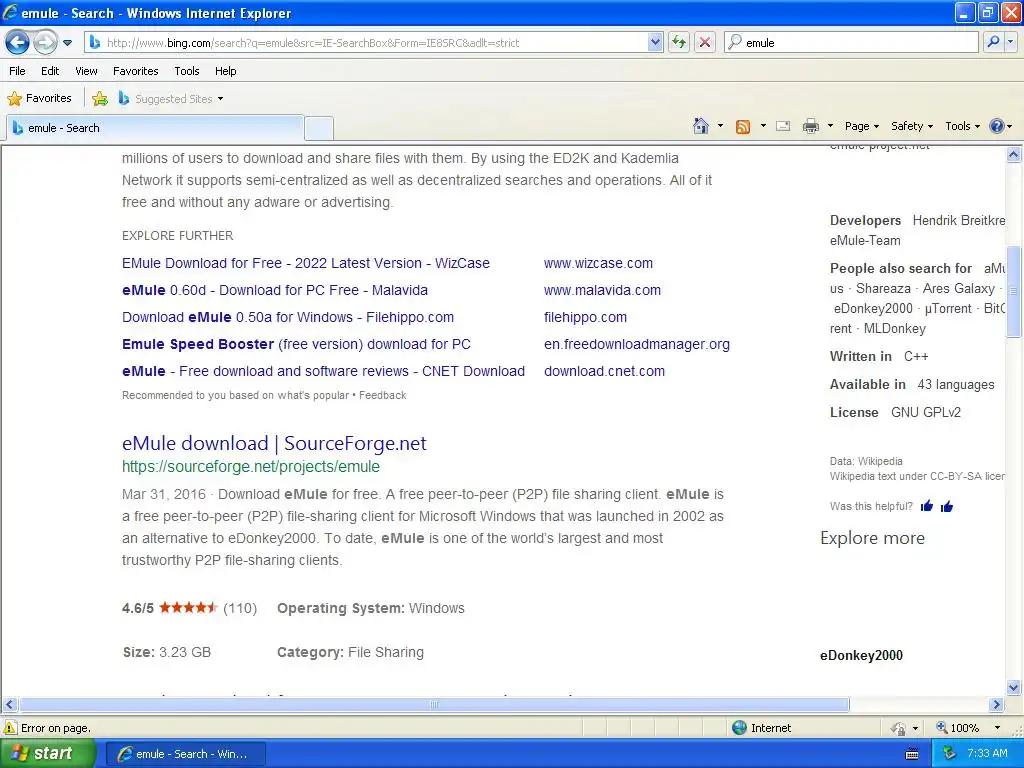1024x768 pixels.
Task: Open eMule 0.60d Malavida link
Action: [x=275, y=290]
